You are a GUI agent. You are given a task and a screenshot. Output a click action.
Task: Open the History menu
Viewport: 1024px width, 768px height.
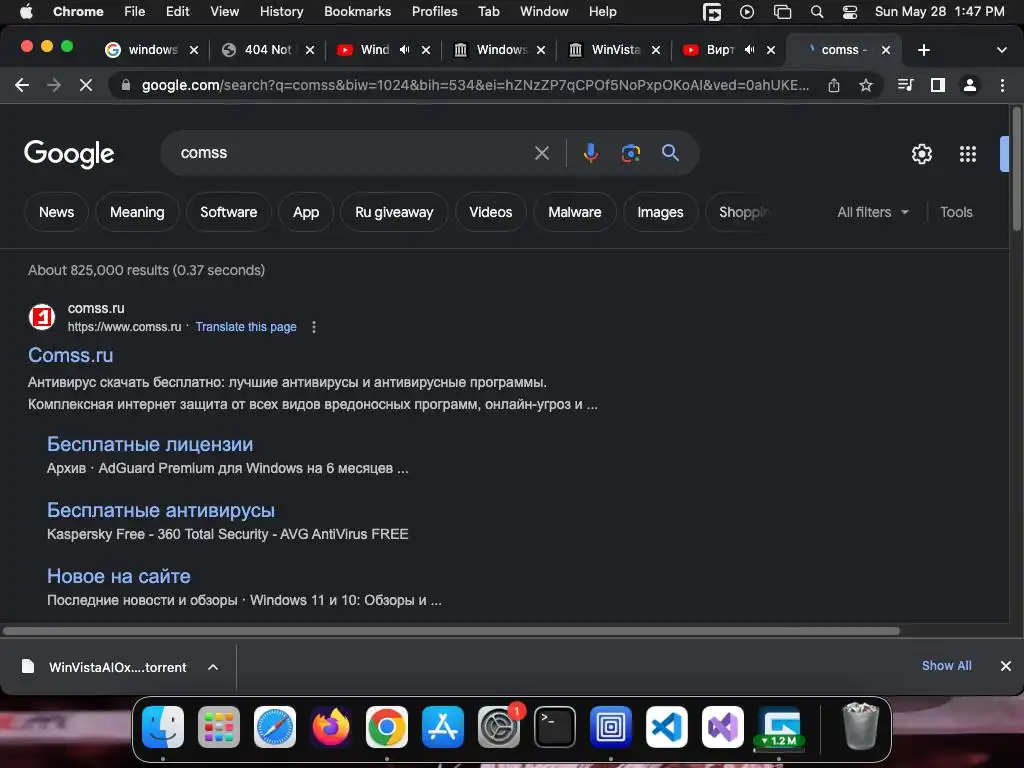pos(281,12)
